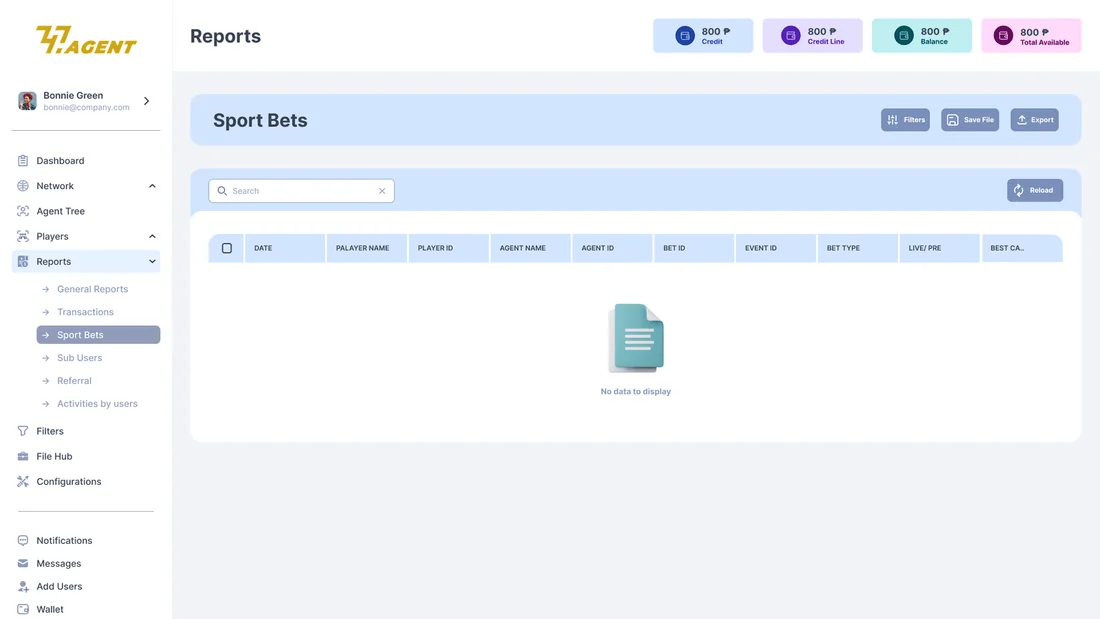Viewport: 1100px width, 619px height.
Task: Open the Configurations page
Action: (x=69, y=481)
